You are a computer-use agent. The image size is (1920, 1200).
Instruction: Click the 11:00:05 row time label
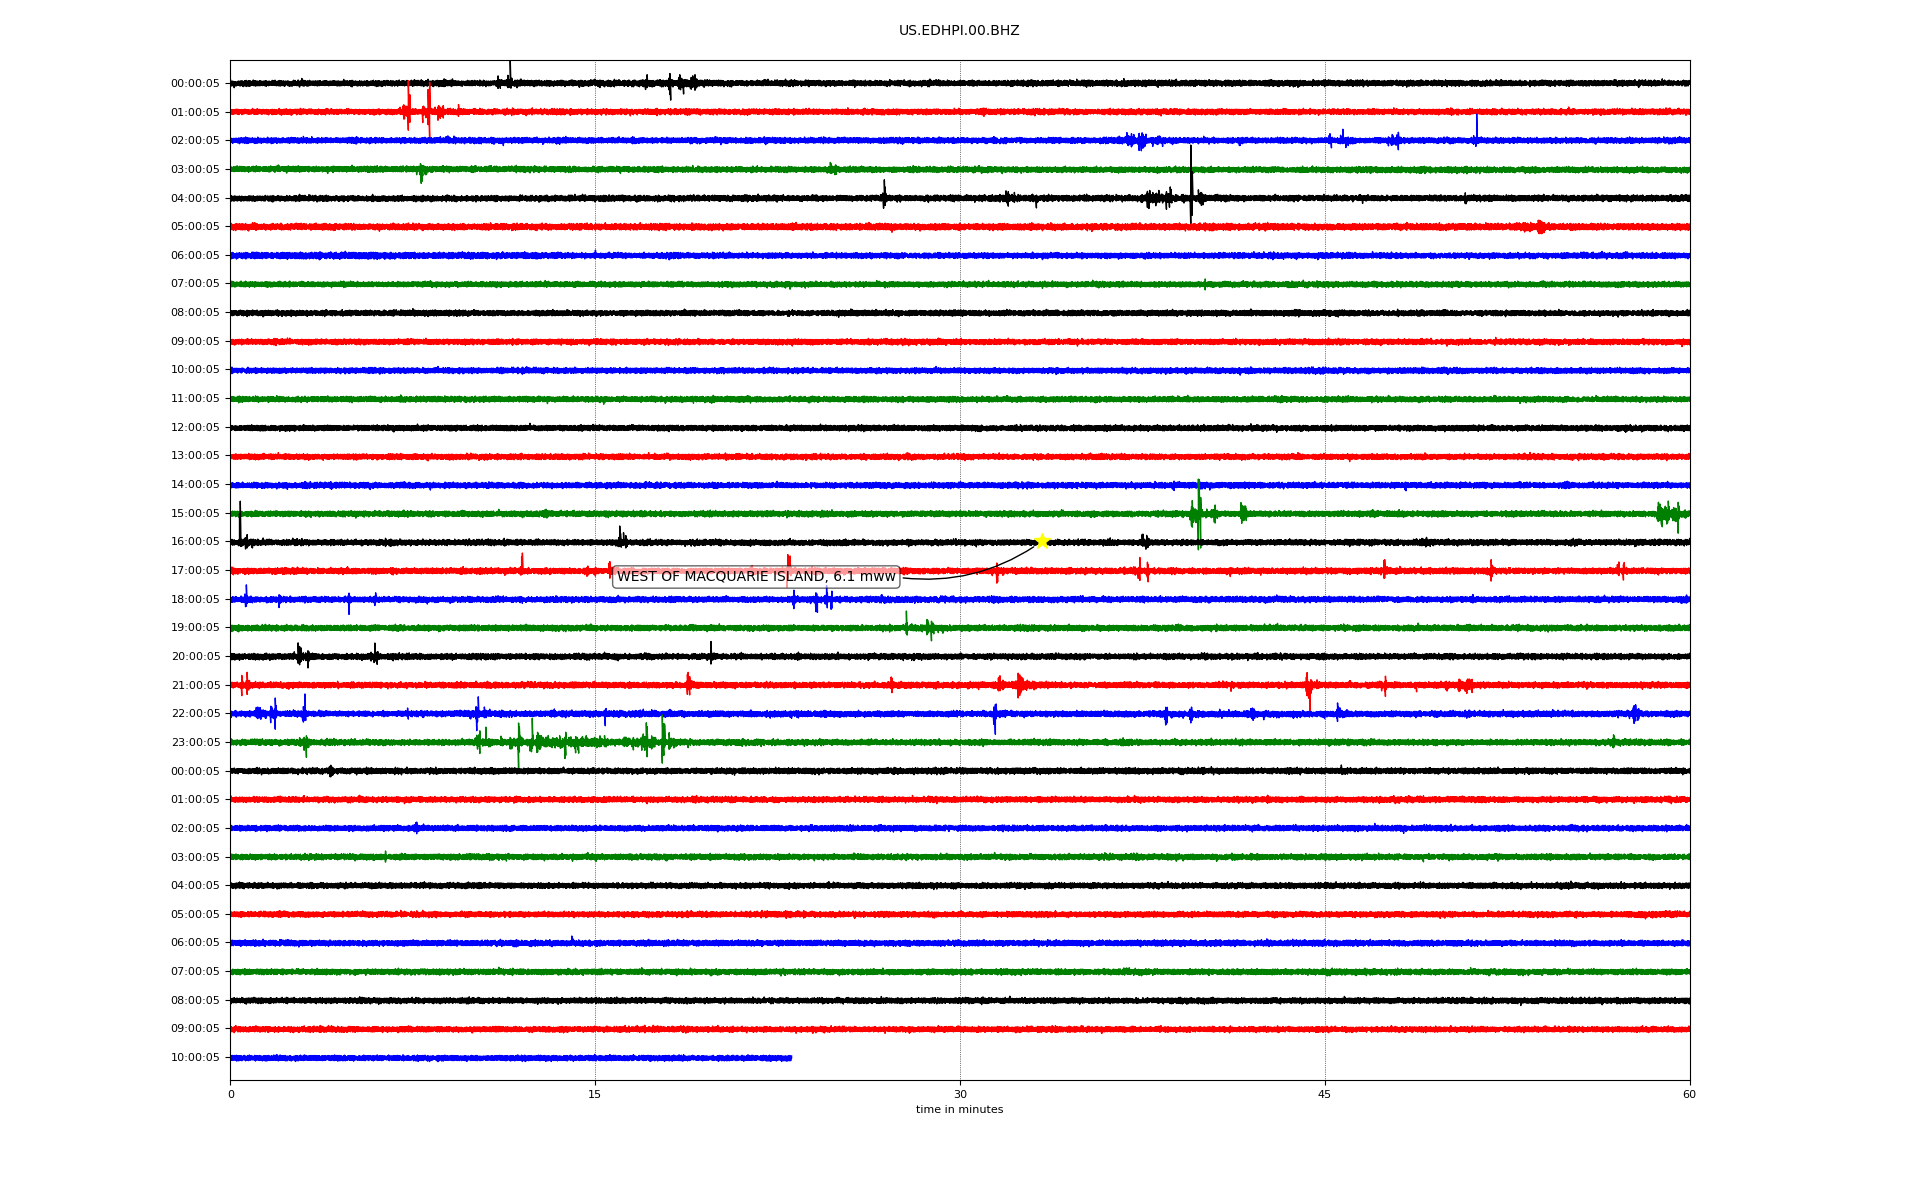pyautogui.click(x=195, y=399)
